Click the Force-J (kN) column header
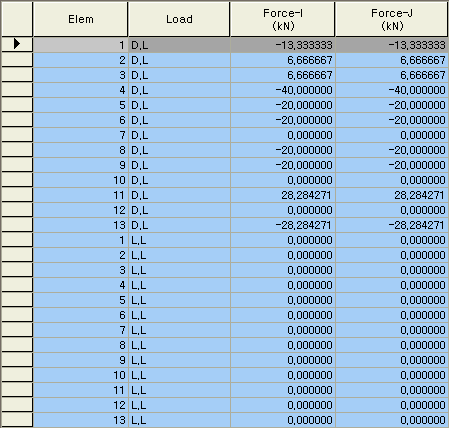The image size is (449, 428). tap(392, 19)
